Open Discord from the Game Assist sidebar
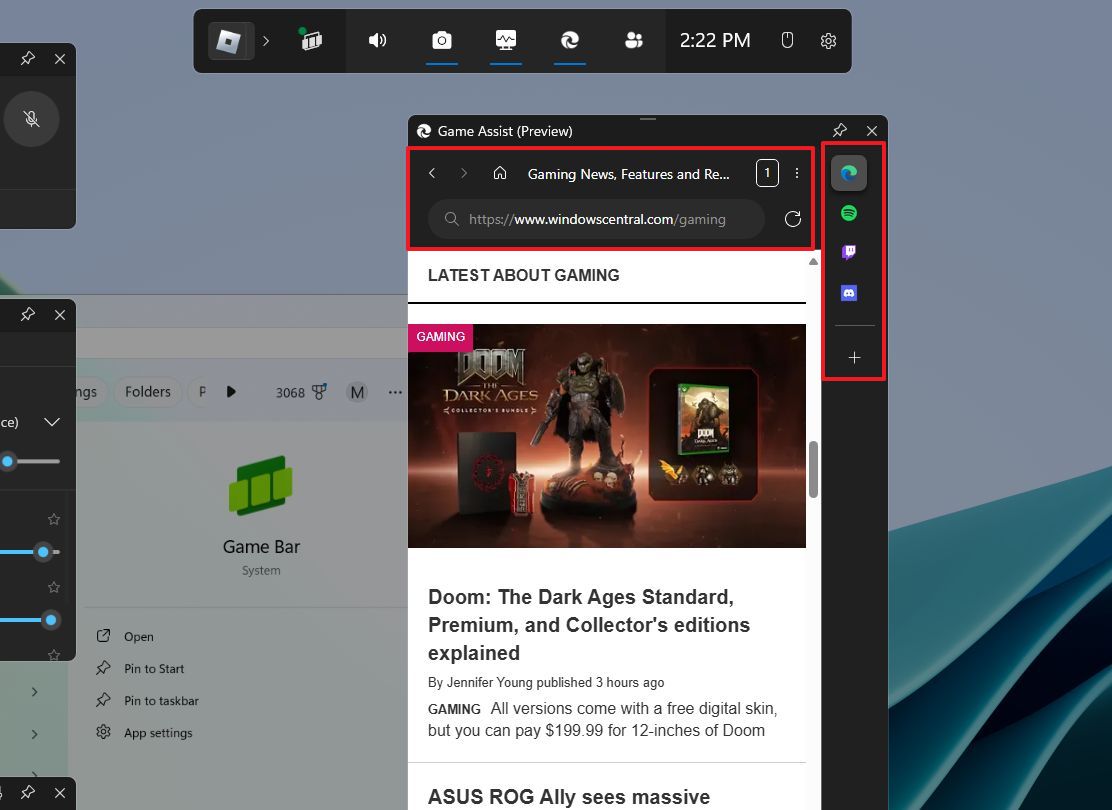 click(x=849, y=293)
